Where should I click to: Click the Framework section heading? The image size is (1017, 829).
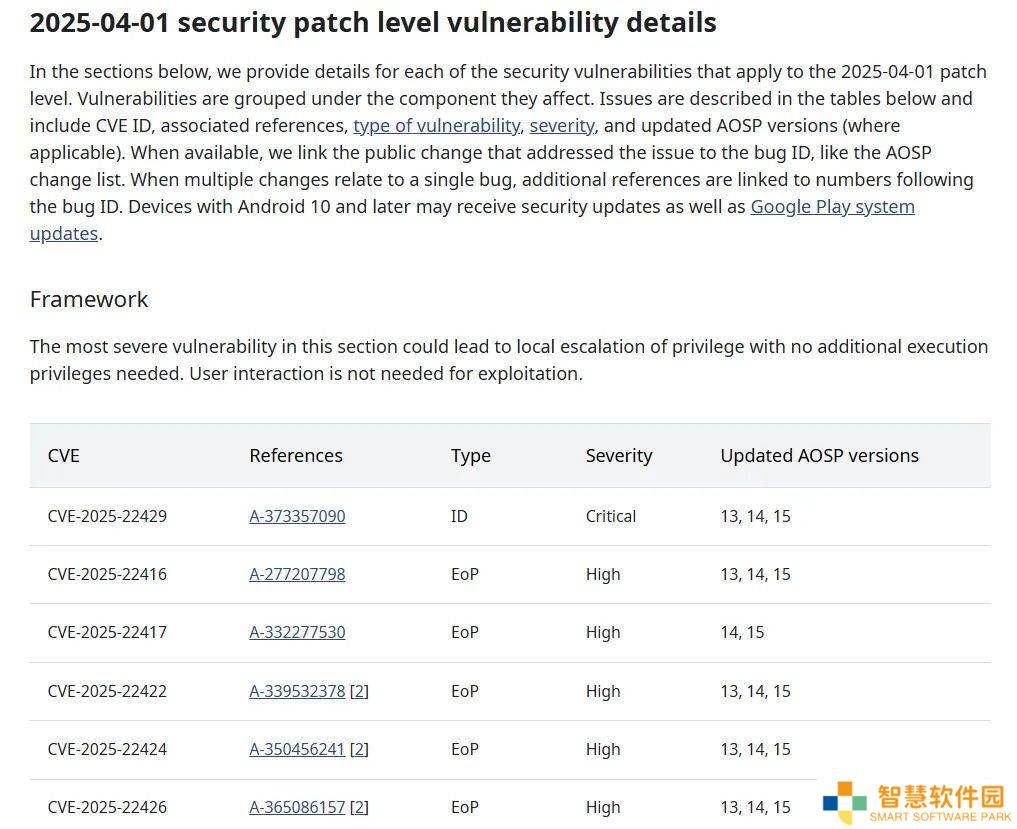(x=89, y=299)
